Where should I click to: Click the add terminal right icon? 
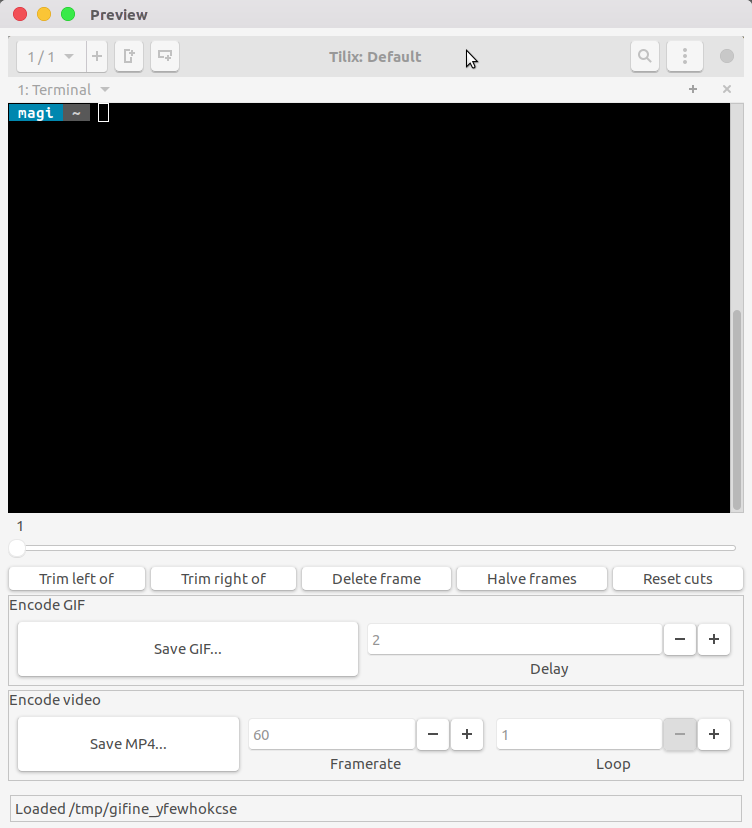(x=129, y=56)
